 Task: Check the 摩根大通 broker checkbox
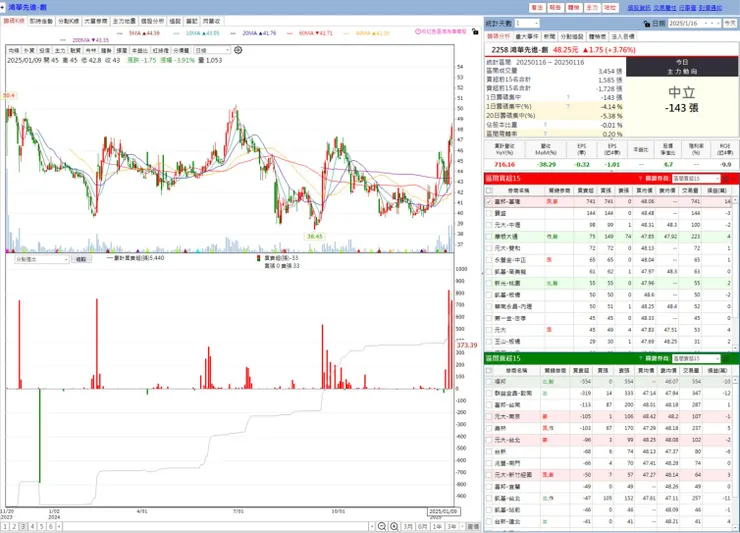coord(489,237)
